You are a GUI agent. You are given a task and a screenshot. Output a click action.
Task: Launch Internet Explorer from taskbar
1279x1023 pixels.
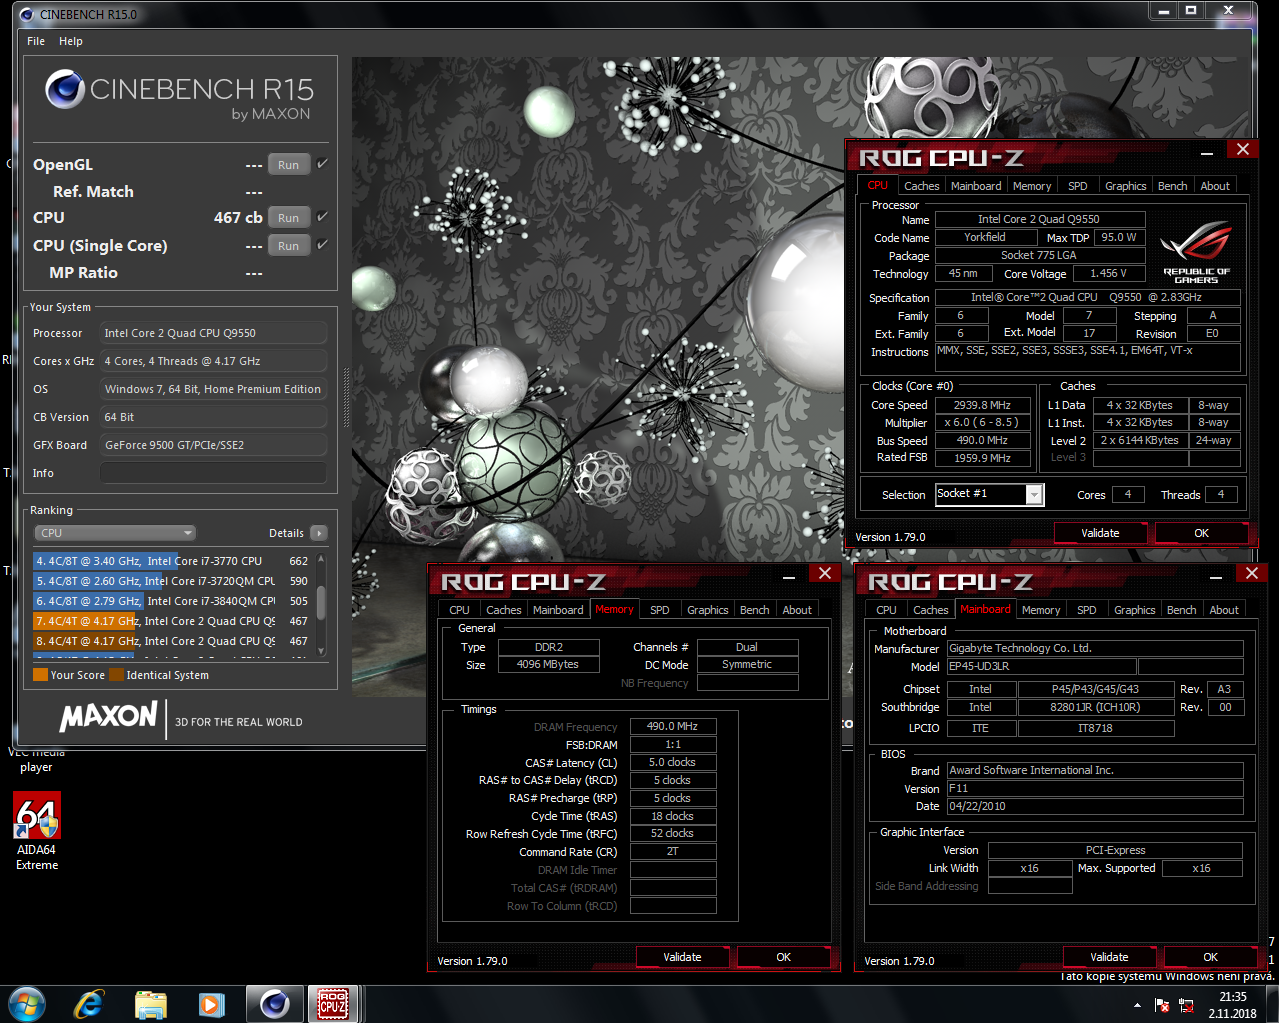click(x=89, y=1004)
